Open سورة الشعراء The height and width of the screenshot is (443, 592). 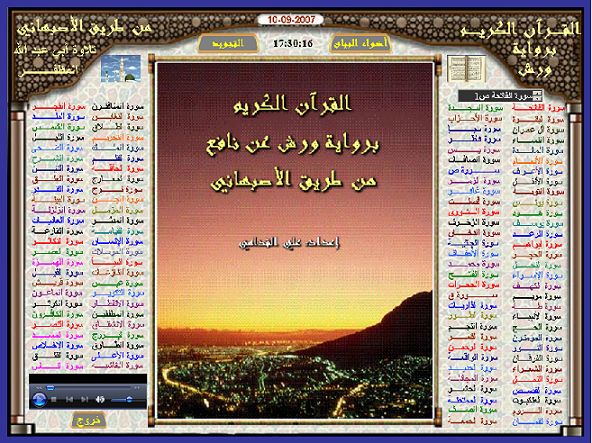[538, 369]
